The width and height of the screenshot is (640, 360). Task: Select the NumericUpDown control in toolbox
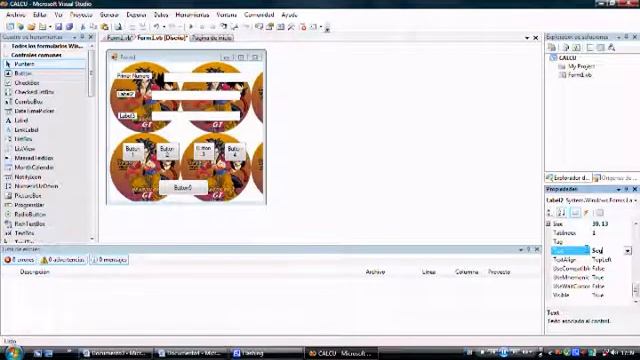[44, 186]
